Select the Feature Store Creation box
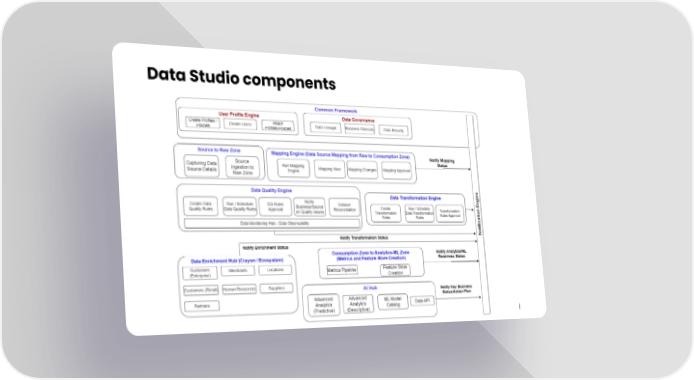Screen dimensions: 694x380 395,270
